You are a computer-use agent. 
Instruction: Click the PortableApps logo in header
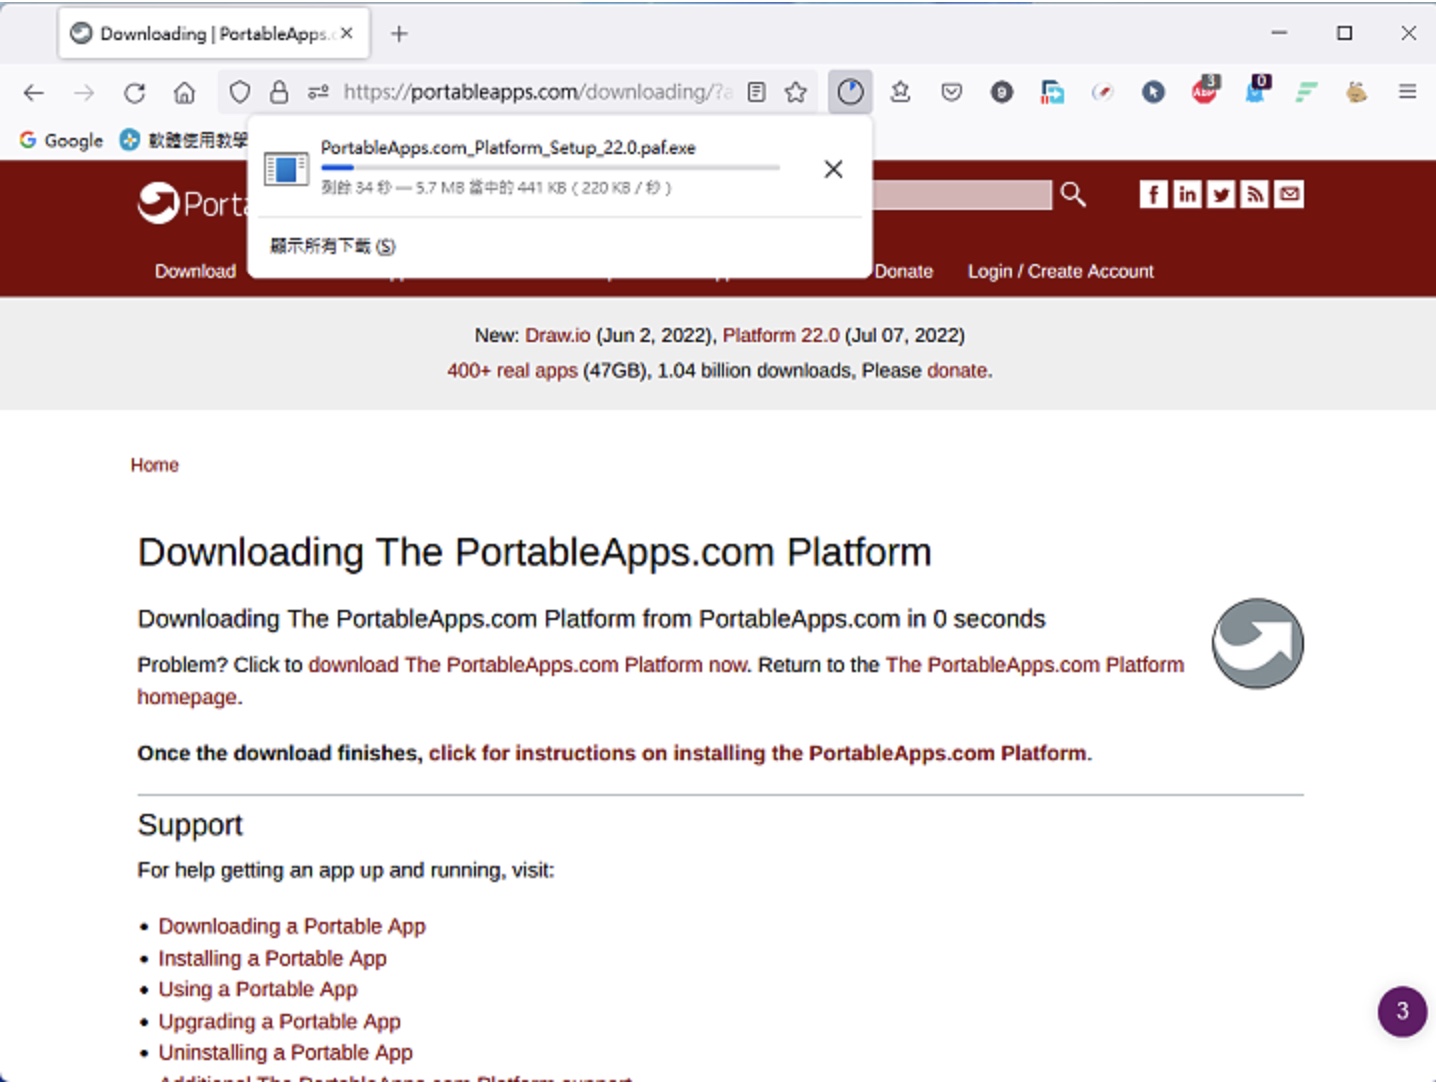pyautogui.click(x=192, y=203)
